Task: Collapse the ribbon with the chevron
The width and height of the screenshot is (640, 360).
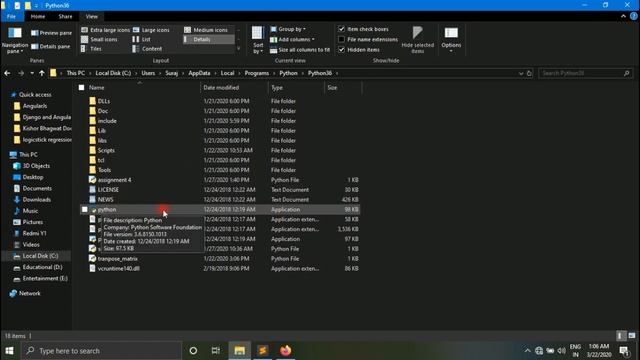Action: click(623, 16)
